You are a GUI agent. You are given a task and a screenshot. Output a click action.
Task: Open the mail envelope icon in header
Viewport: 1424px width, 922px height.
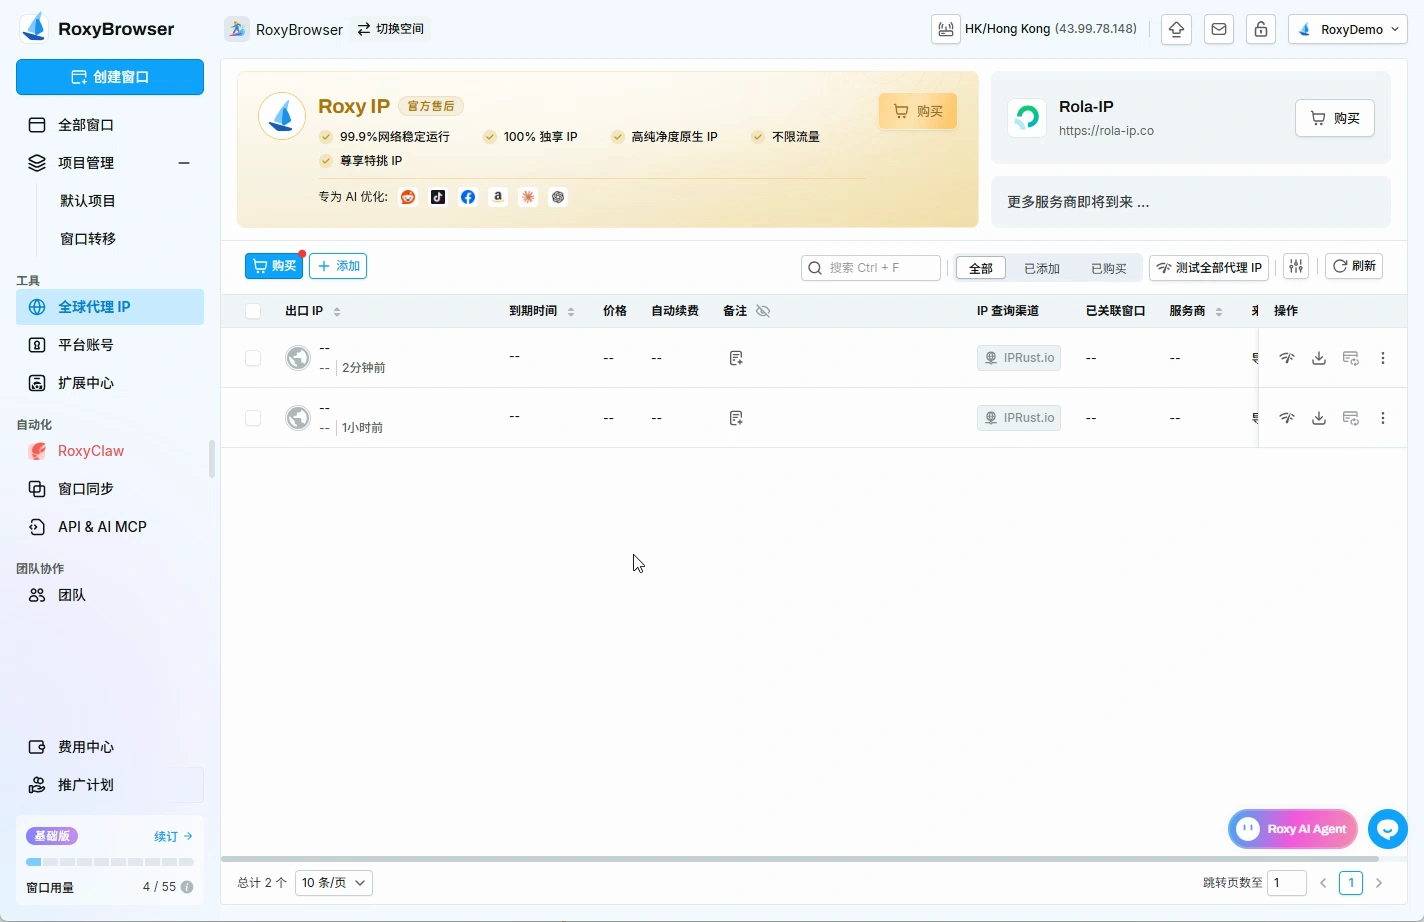(x=1219, y=29)
